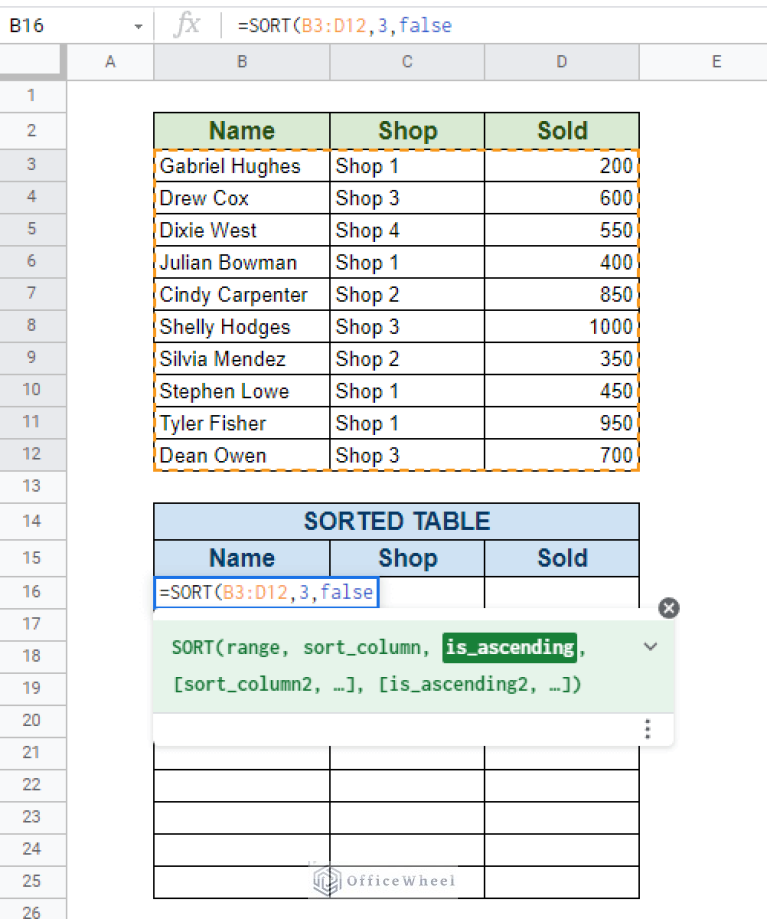Click the false argument in the formula bar

click(x=425, y=25)
